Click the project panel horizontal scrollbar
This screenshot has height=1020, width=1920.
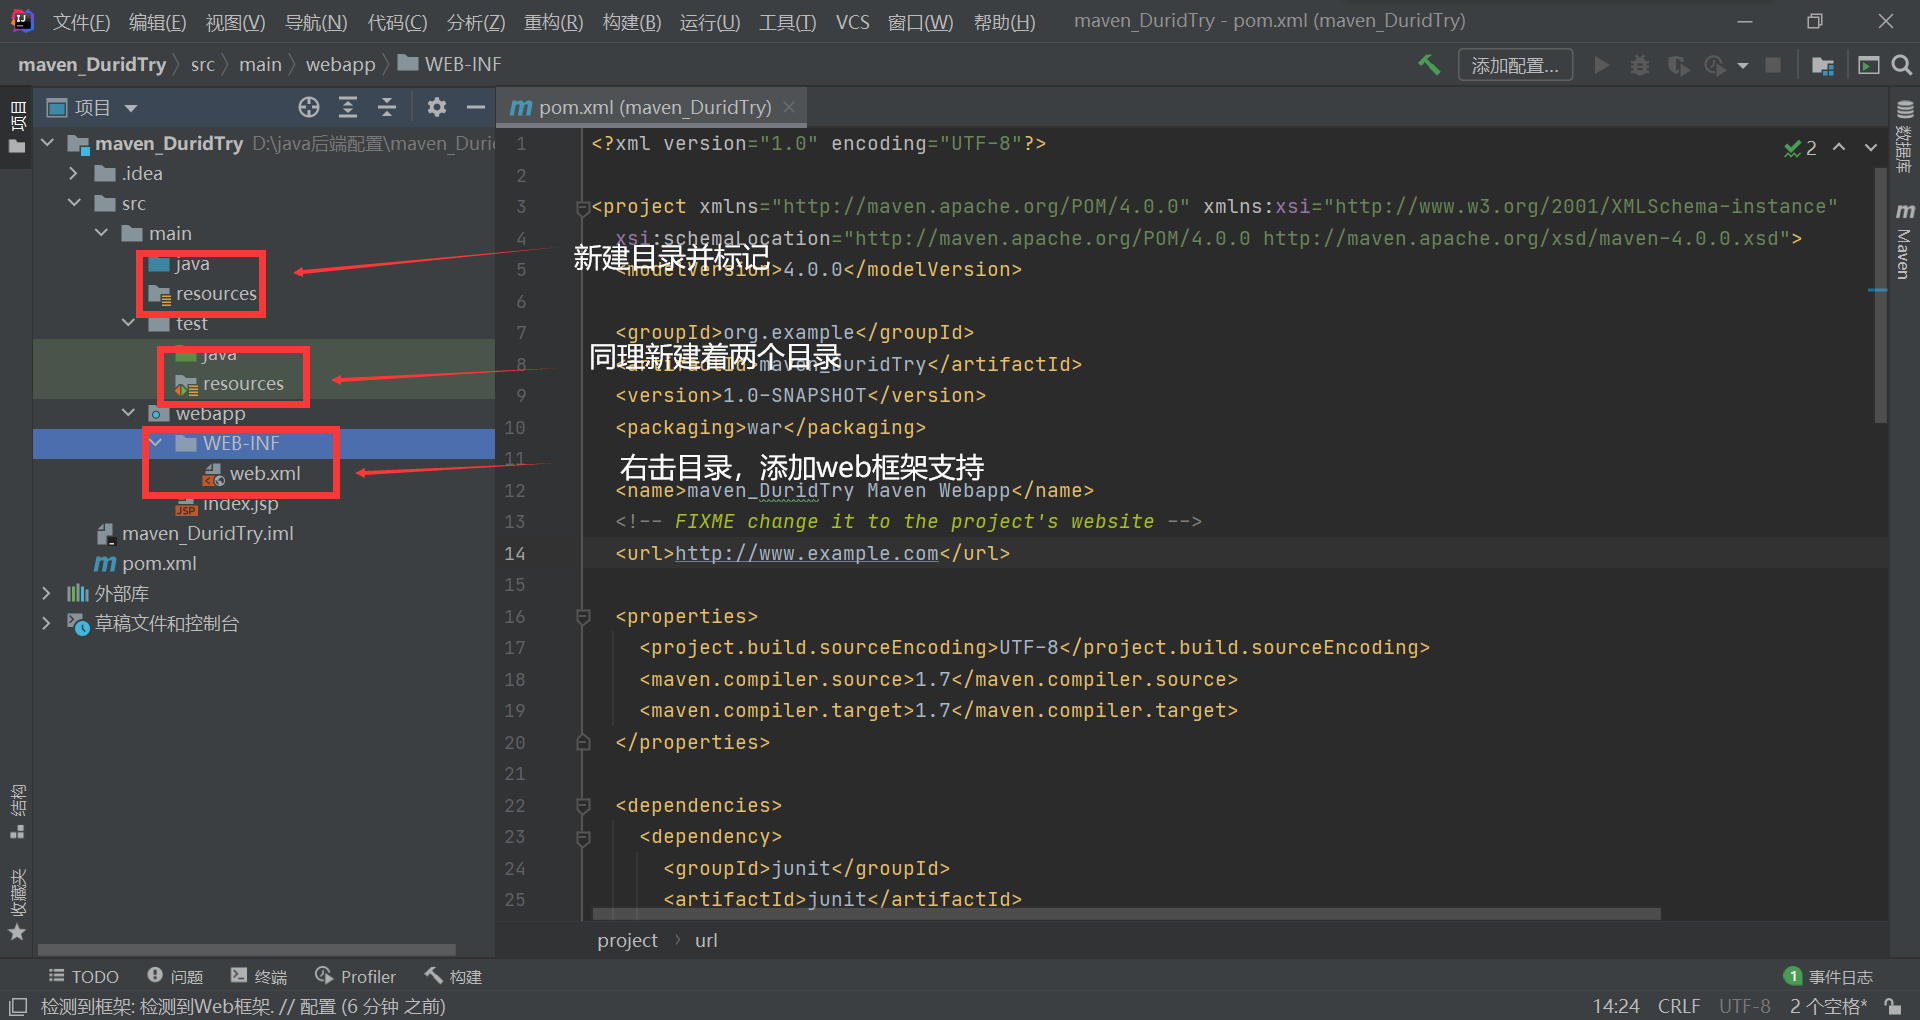(246, 949)
